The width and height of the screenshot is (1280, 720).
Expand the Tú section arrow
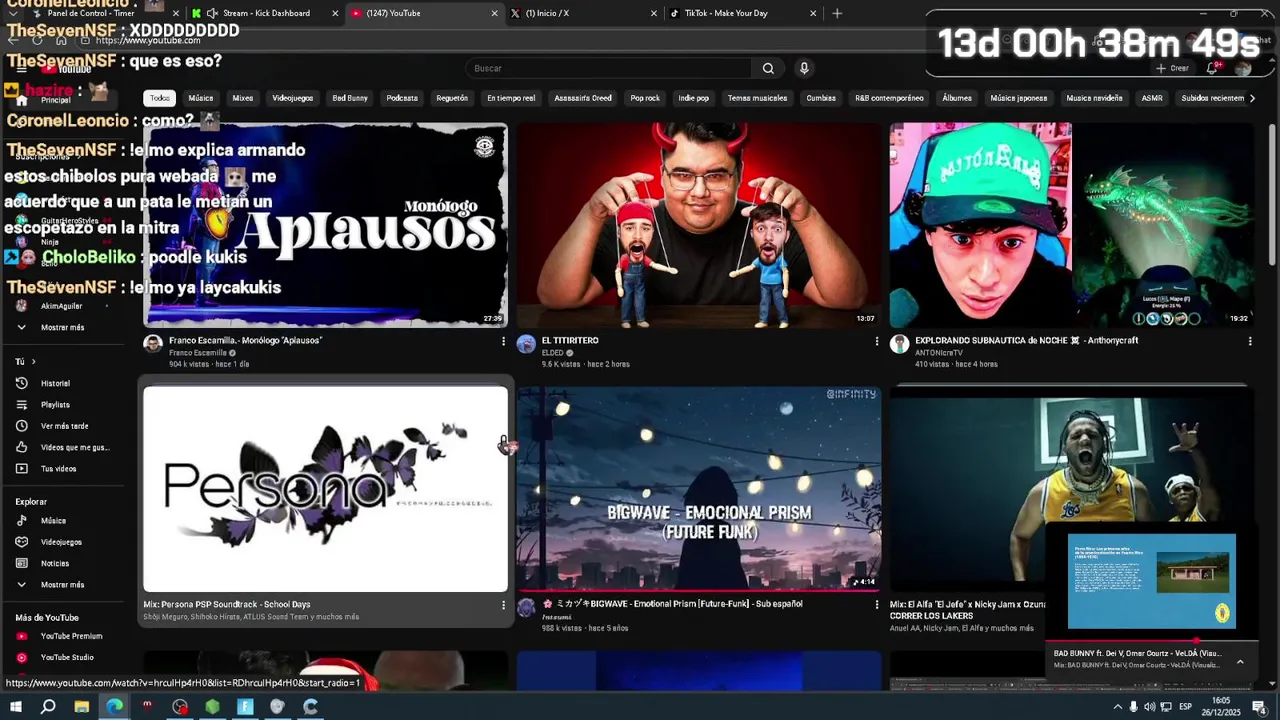point(33,362)
